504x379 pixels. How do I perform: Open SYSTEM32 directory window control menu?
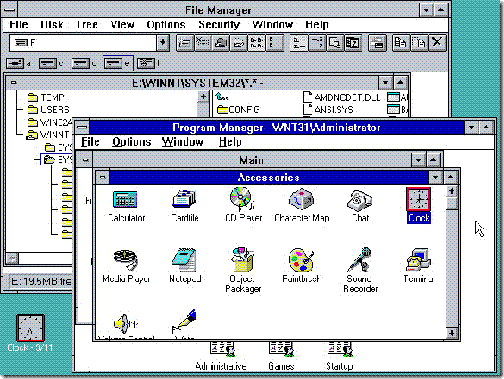13,82
